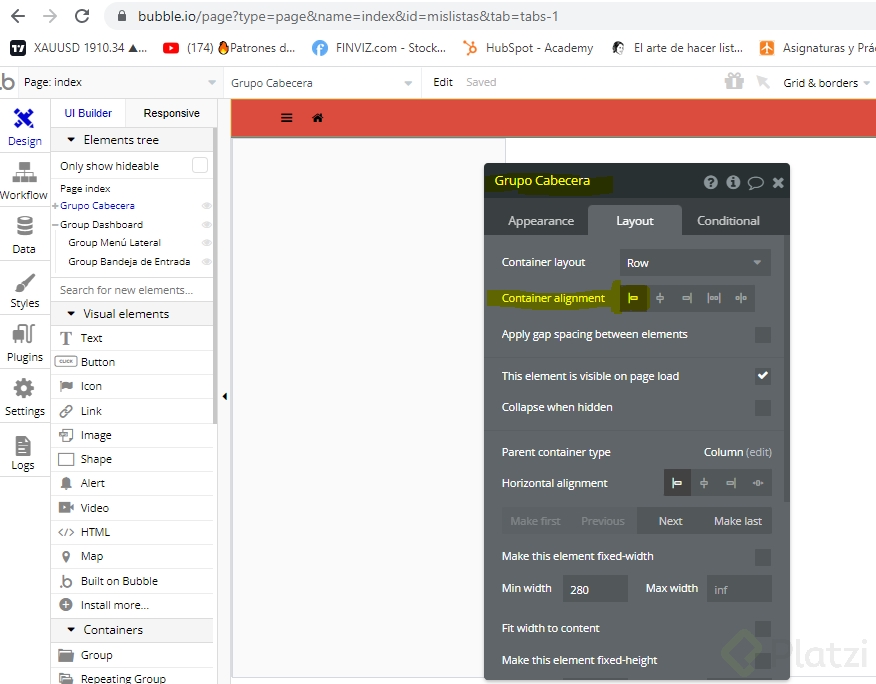This screenshot has width=876, height=684.
Task: Select the Text visual element
Action: (x=132, y=338)
